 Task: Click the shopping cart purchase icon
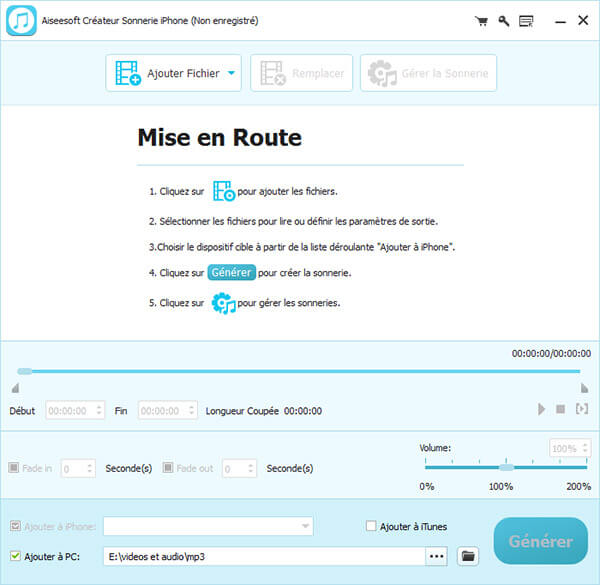click(x=481, y=21)
